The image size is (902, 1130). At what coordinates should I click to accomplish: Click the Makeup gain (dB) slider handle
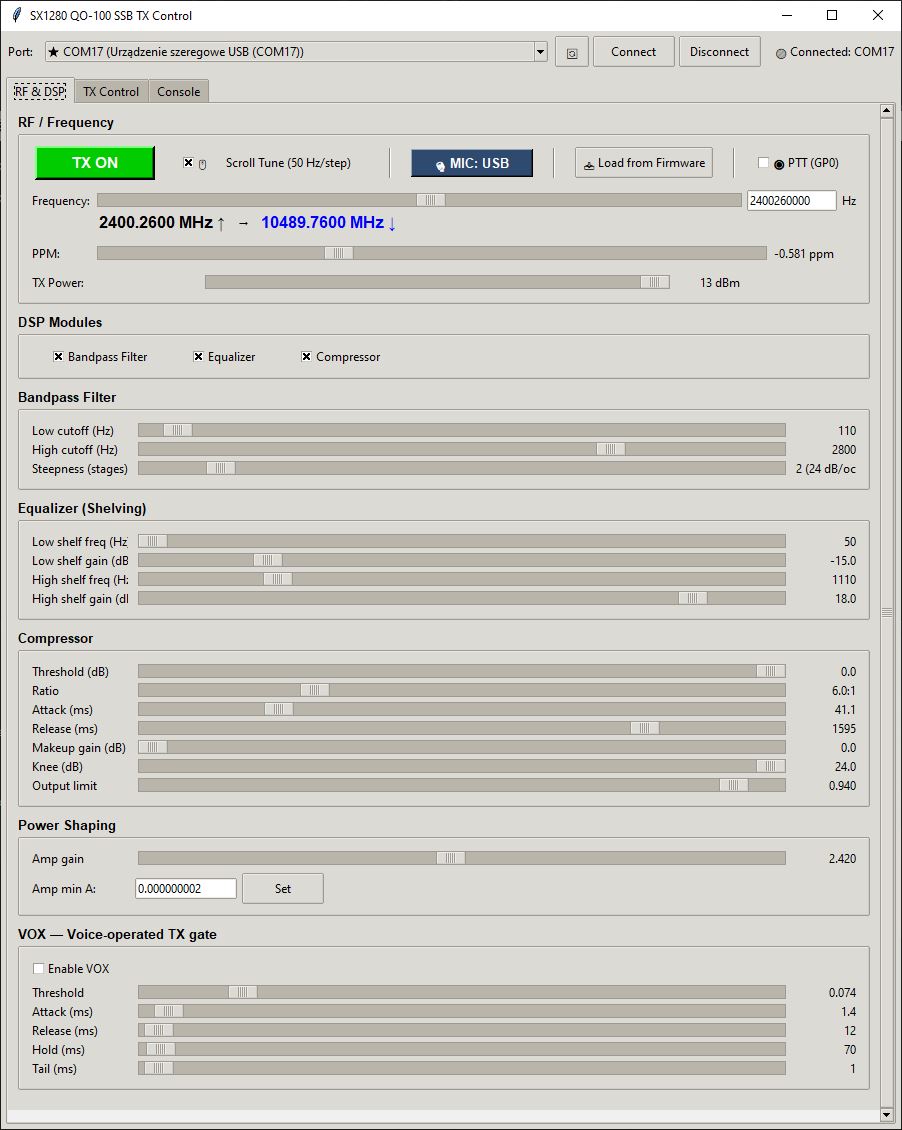(x=153, y=747)
